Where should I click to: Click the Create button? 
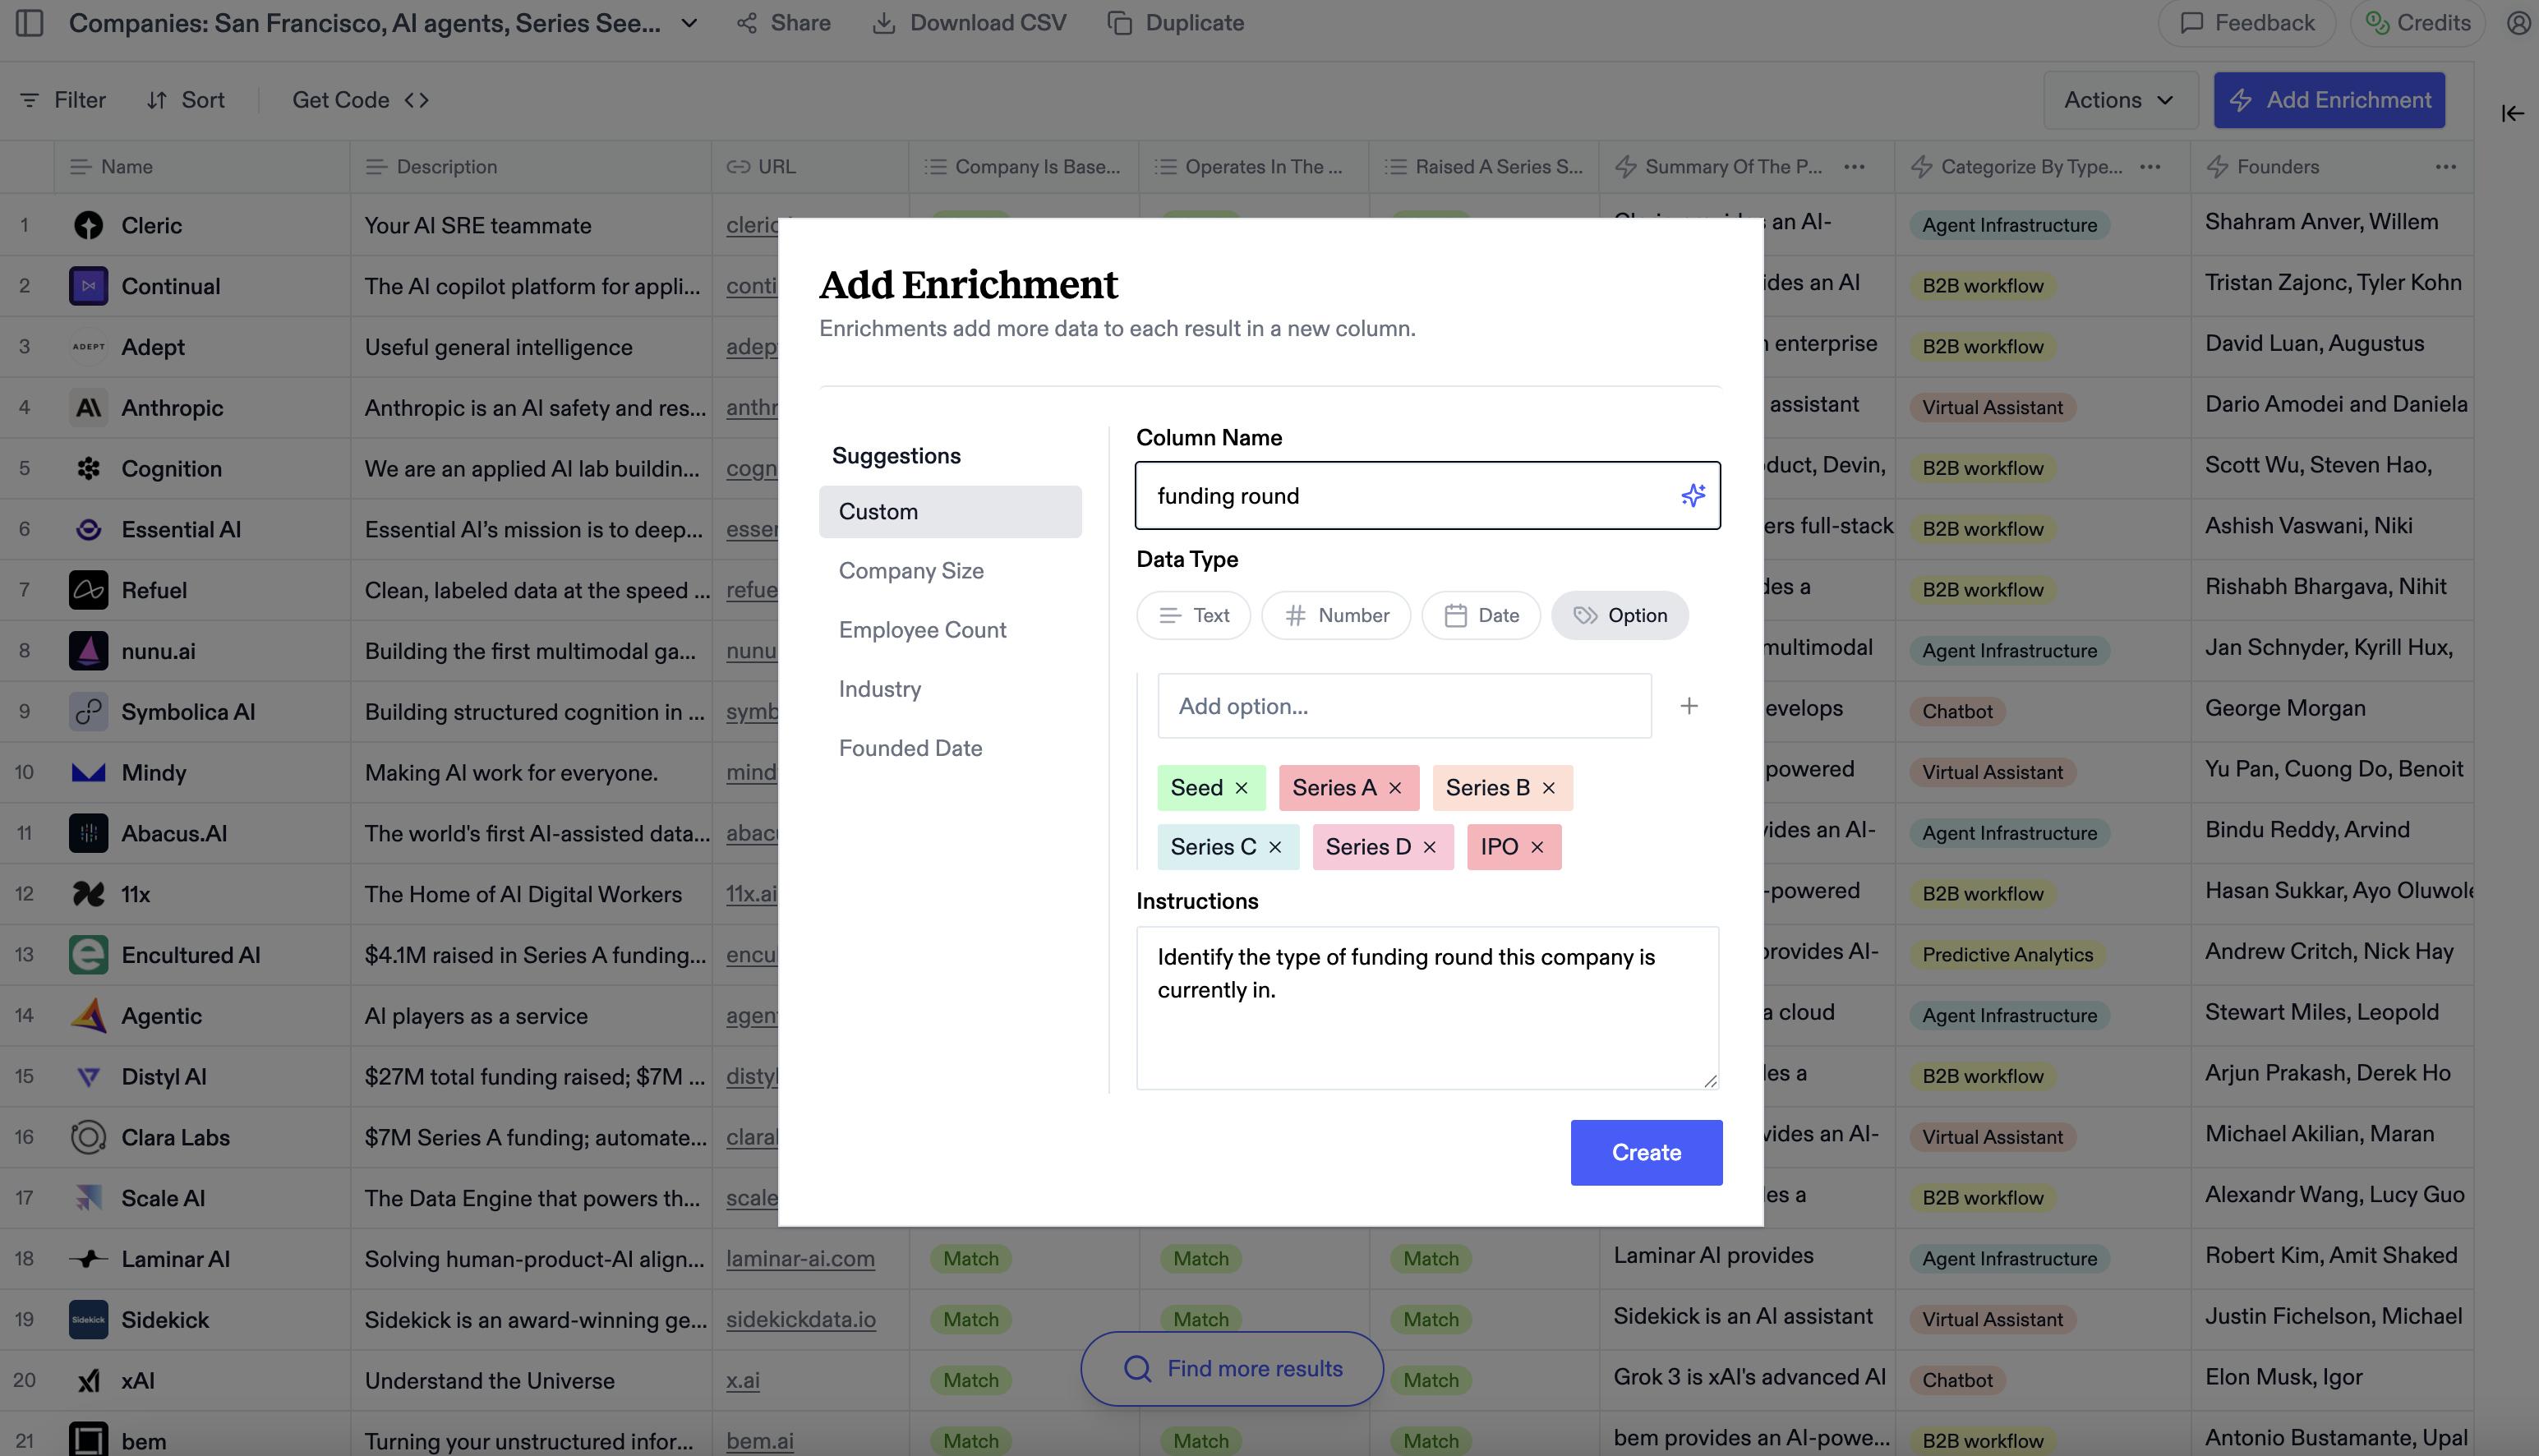click(1646, 1152)
